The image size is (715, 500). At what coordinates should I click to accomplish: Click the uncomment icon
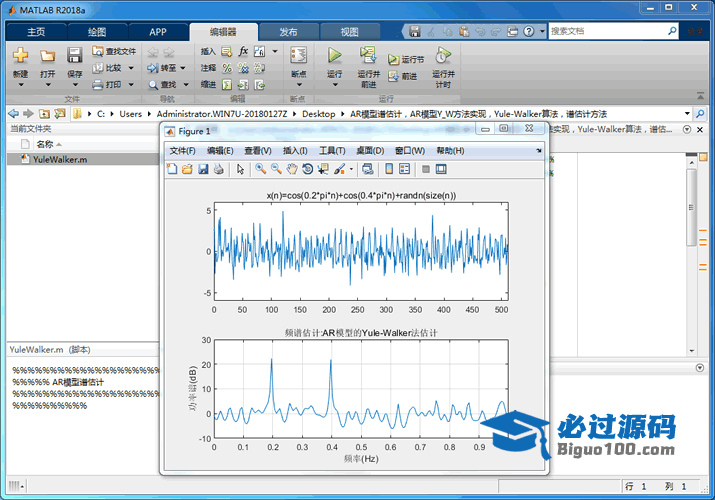click(243, 68)
